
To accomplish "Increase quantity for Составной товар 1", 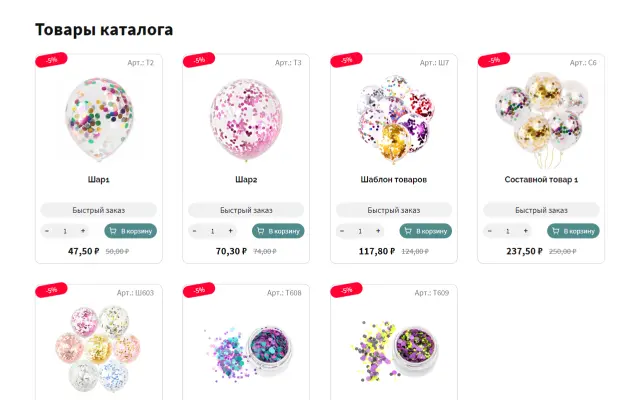I will [x=526, y=231].
